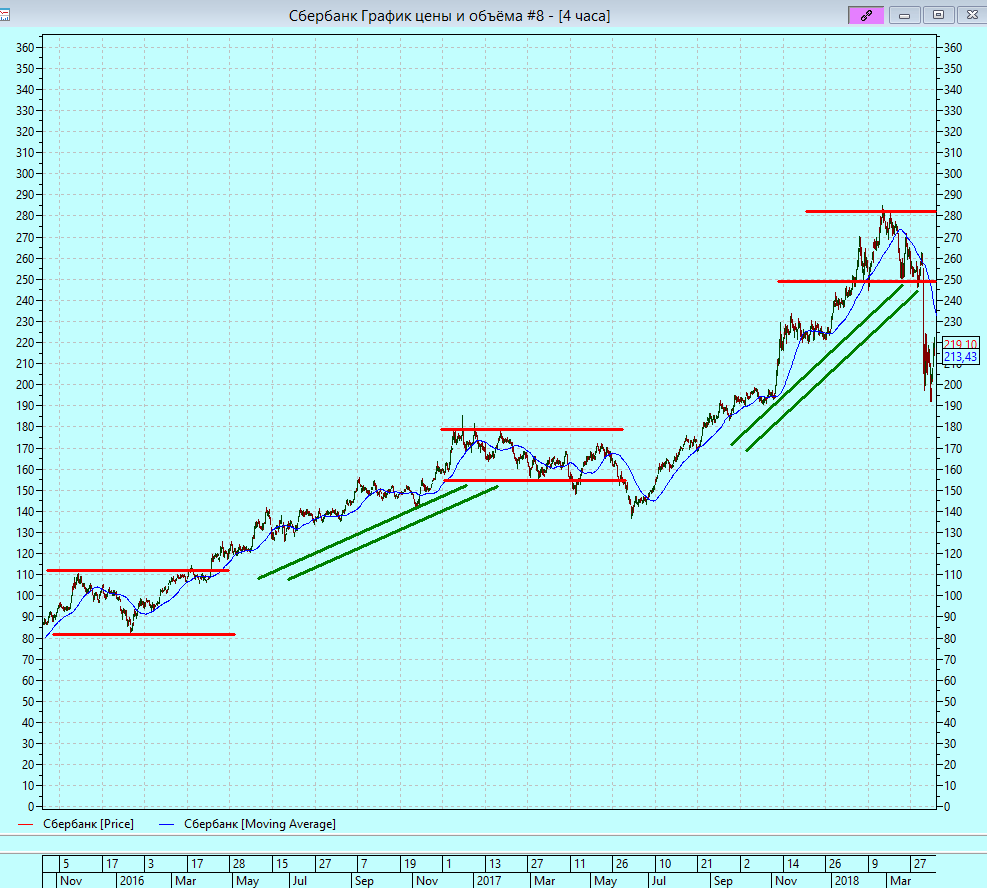This screenshot has height=888, width=987.
Task: Click the day label 21 on time axis
Action: 707,863
